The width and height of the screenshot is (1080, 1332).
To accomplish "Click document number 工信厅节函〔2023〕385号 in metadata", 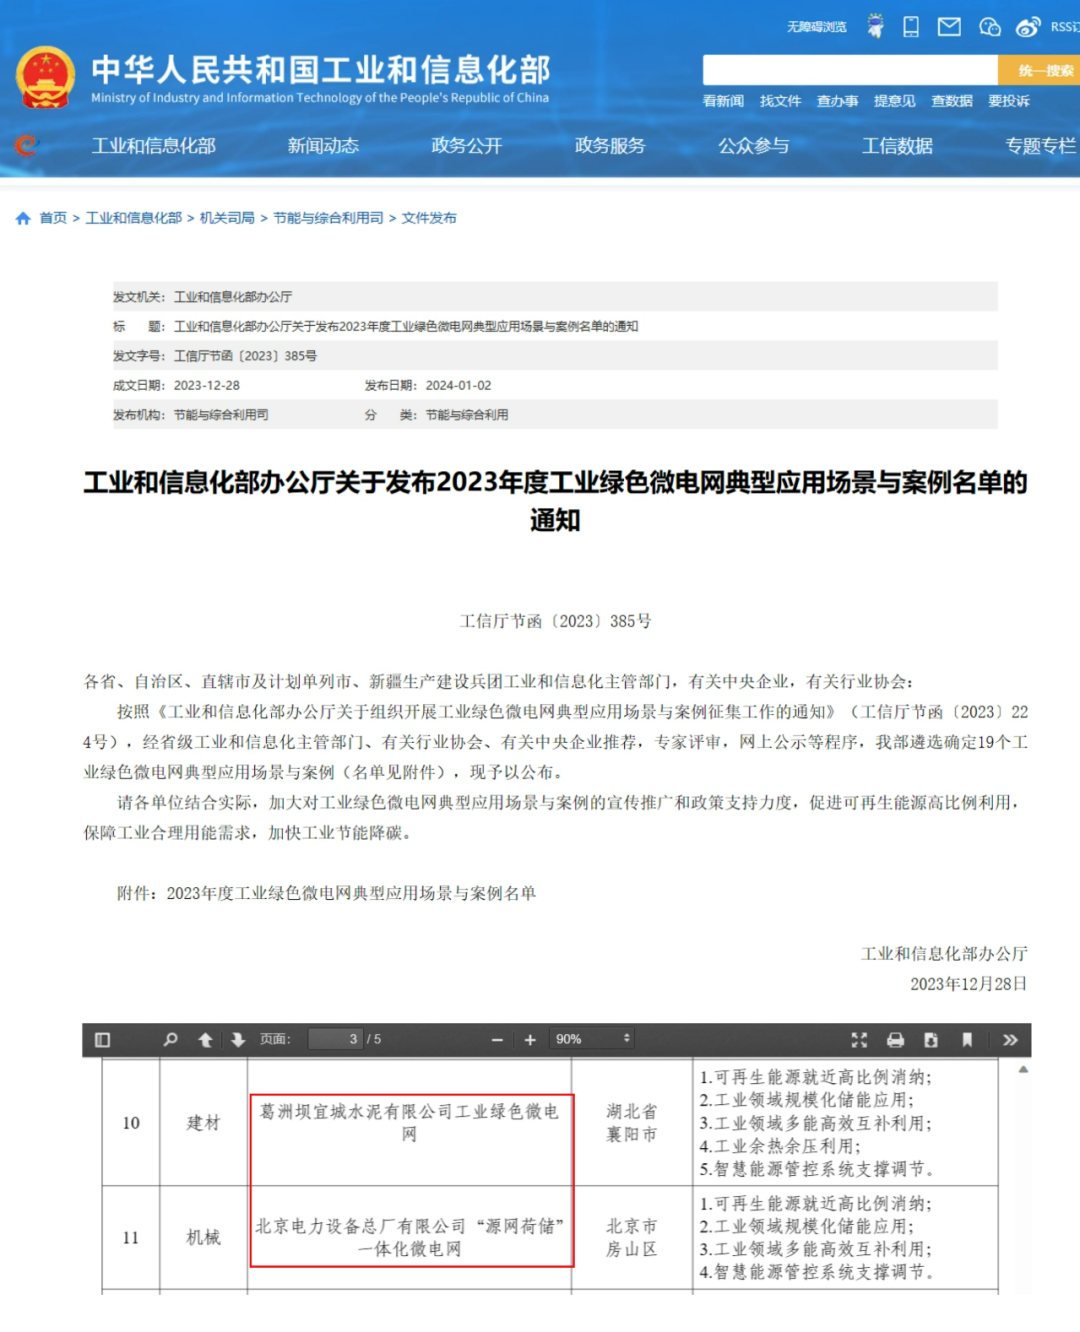I will 245,356.
